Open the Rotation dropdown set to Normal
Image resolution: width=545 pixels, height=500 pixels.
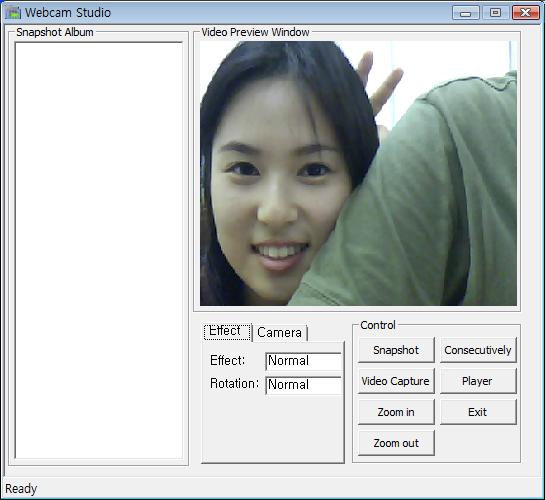(x=303, y=385)
